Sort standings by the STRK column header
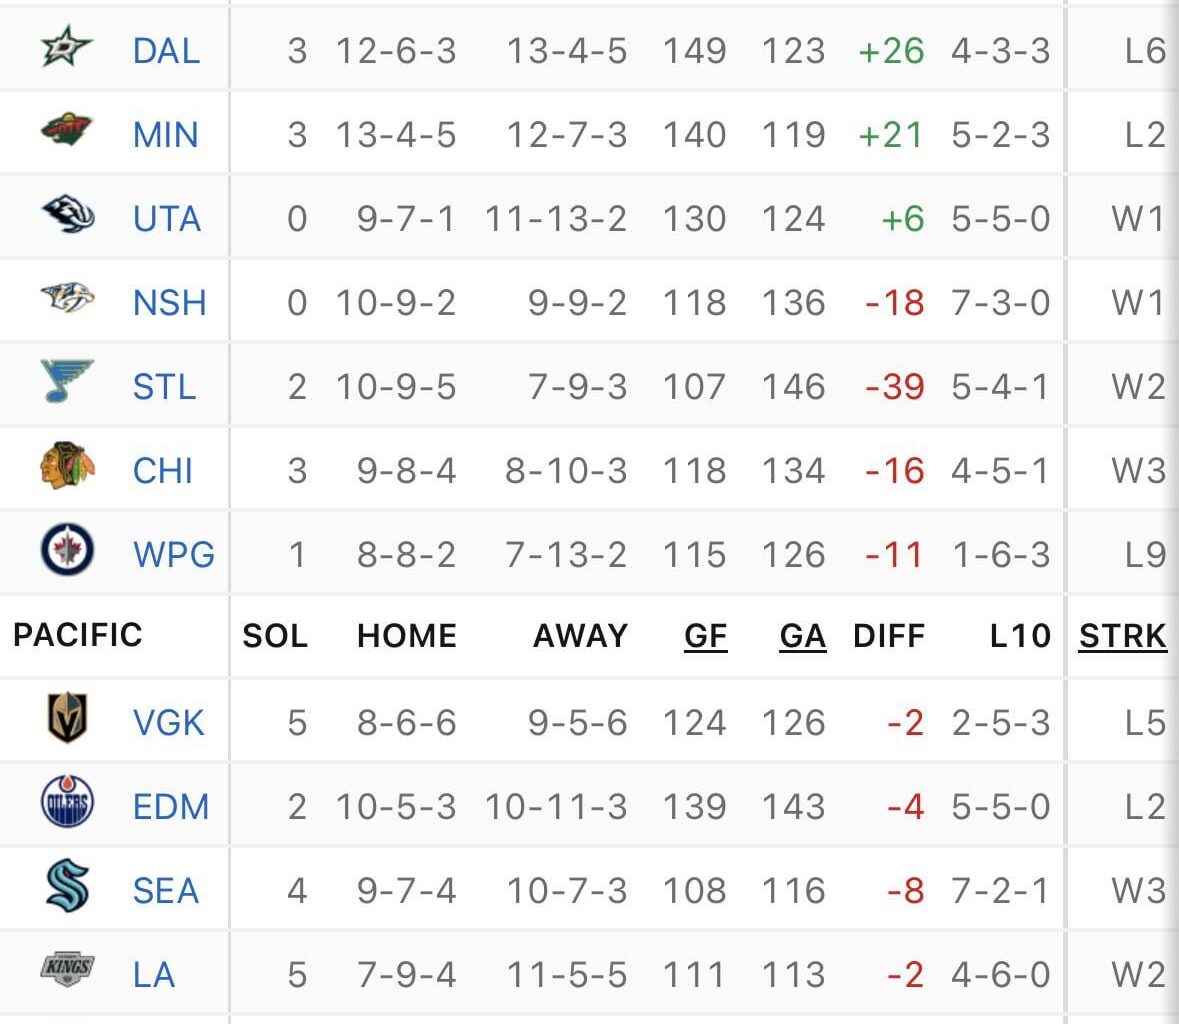 pos(1122,636)
